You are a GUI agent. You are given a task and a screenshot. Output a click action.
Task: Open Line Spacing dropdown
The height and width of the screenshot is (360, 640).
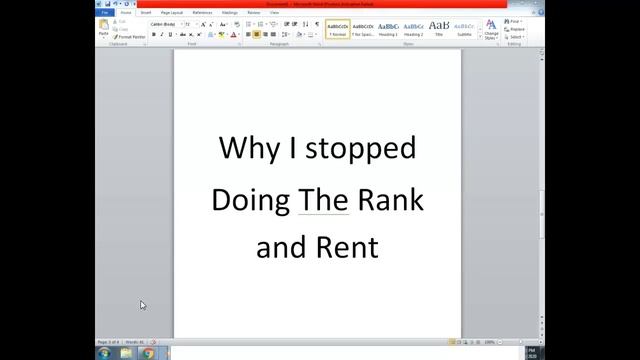(x=286, y=35)
